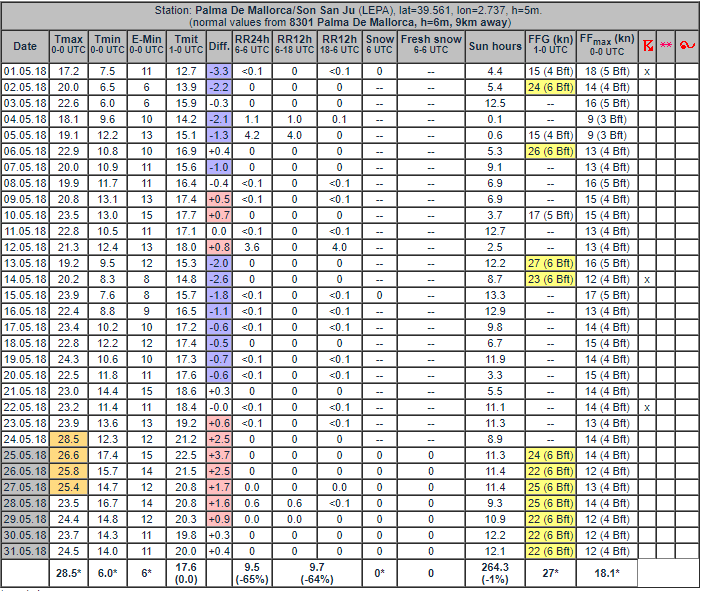
Task: Select the Sun hours column header
Action: tap(494, 46)
